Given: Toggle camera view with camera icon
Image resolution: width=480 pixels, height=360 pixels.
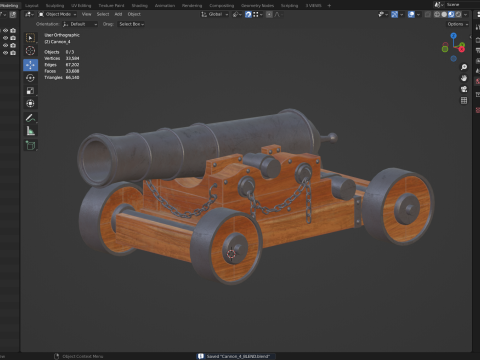Looking at the screenshot, I should pos(464,89).
